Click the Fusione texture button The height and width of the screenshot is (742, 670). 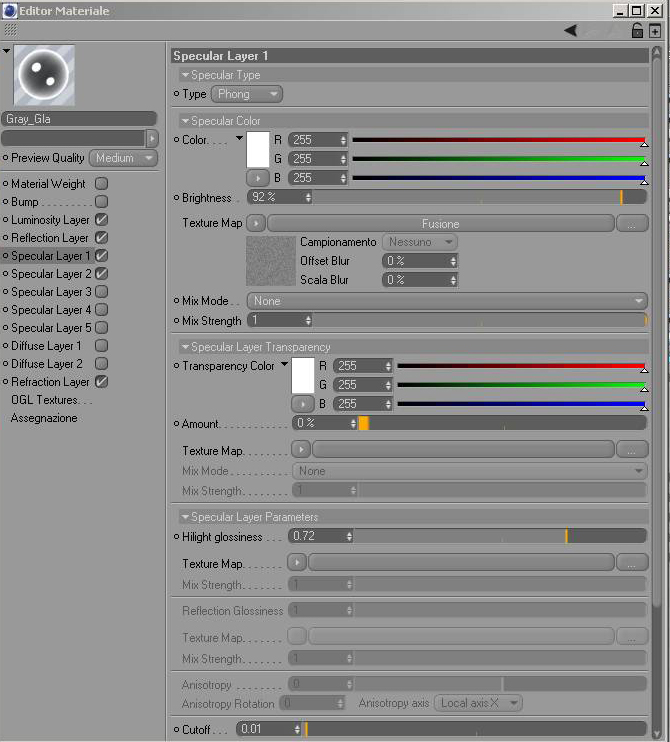(441, 223)
